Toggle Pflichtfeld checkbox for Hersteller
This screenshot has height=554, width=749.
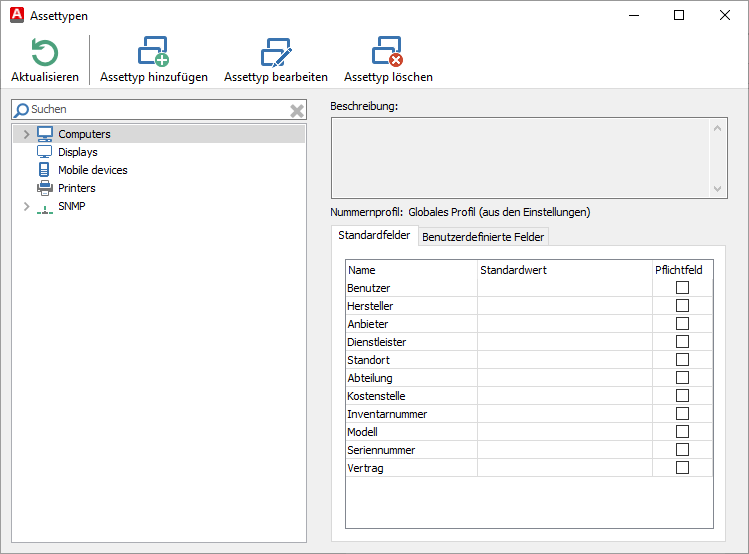pos(682,306)
